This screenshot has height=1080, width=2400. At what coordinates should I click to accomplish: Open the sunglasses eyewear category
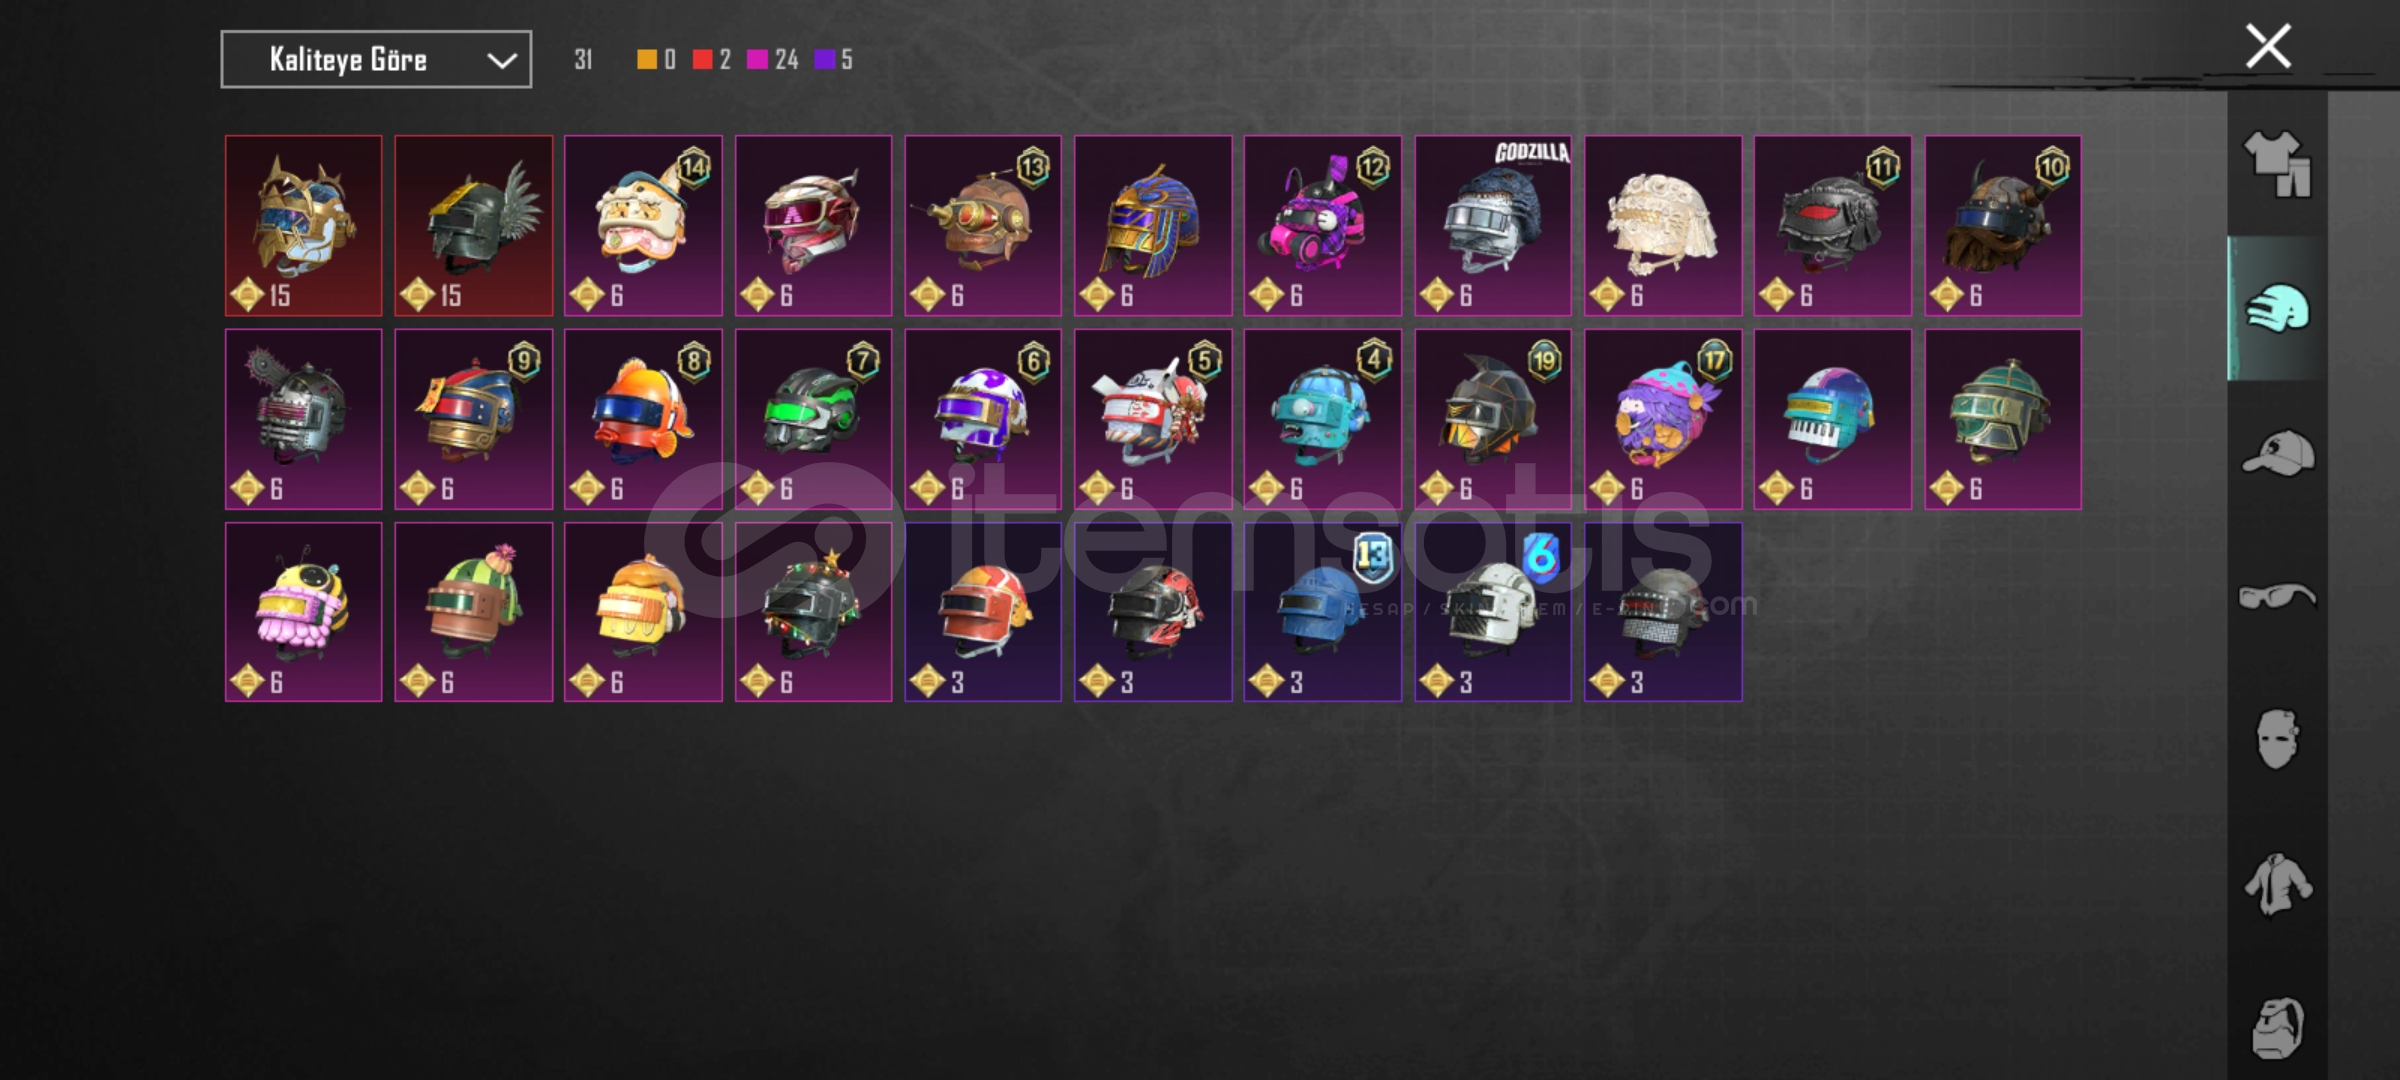tap(2278, 596)
